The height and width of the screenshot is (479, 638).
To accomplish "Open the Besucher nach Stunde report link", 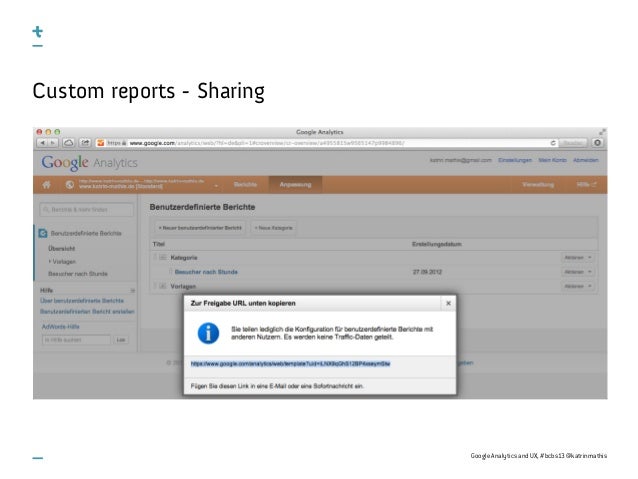I will [206, 272].
